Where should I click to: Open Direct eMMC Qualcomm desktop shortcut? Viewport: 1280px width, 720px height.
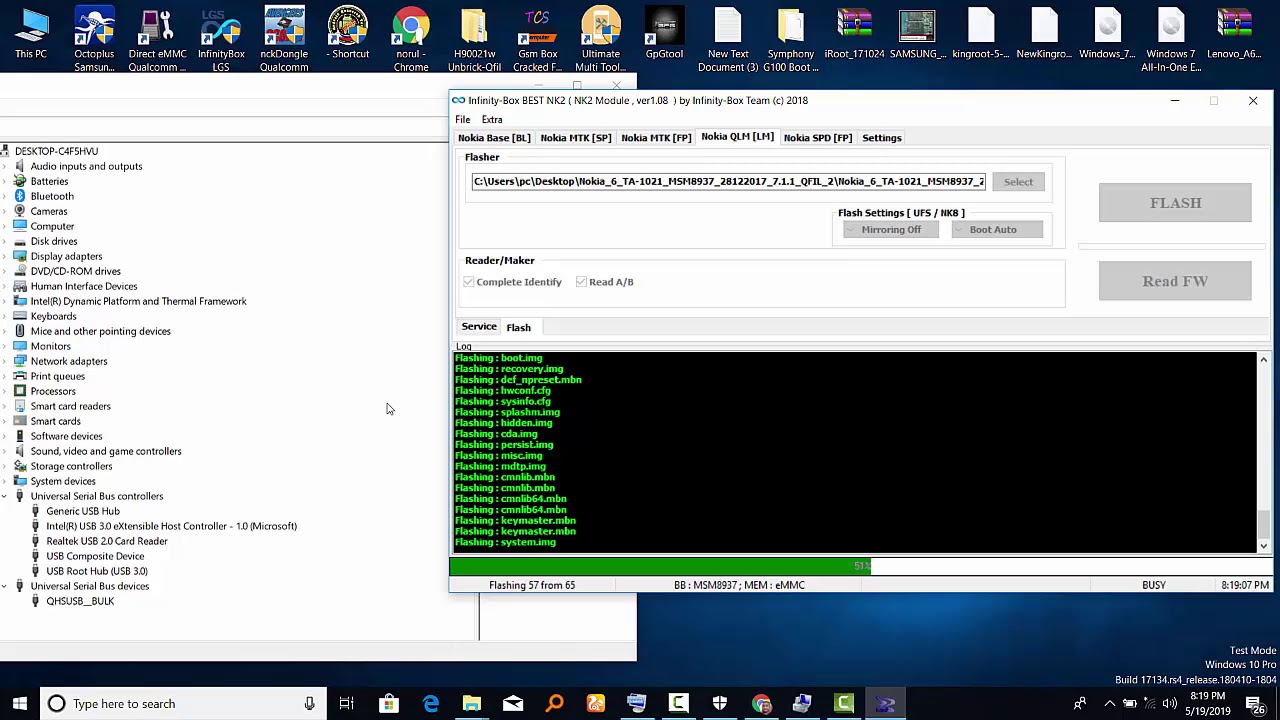pyautogui.click(x=157, y=40)
